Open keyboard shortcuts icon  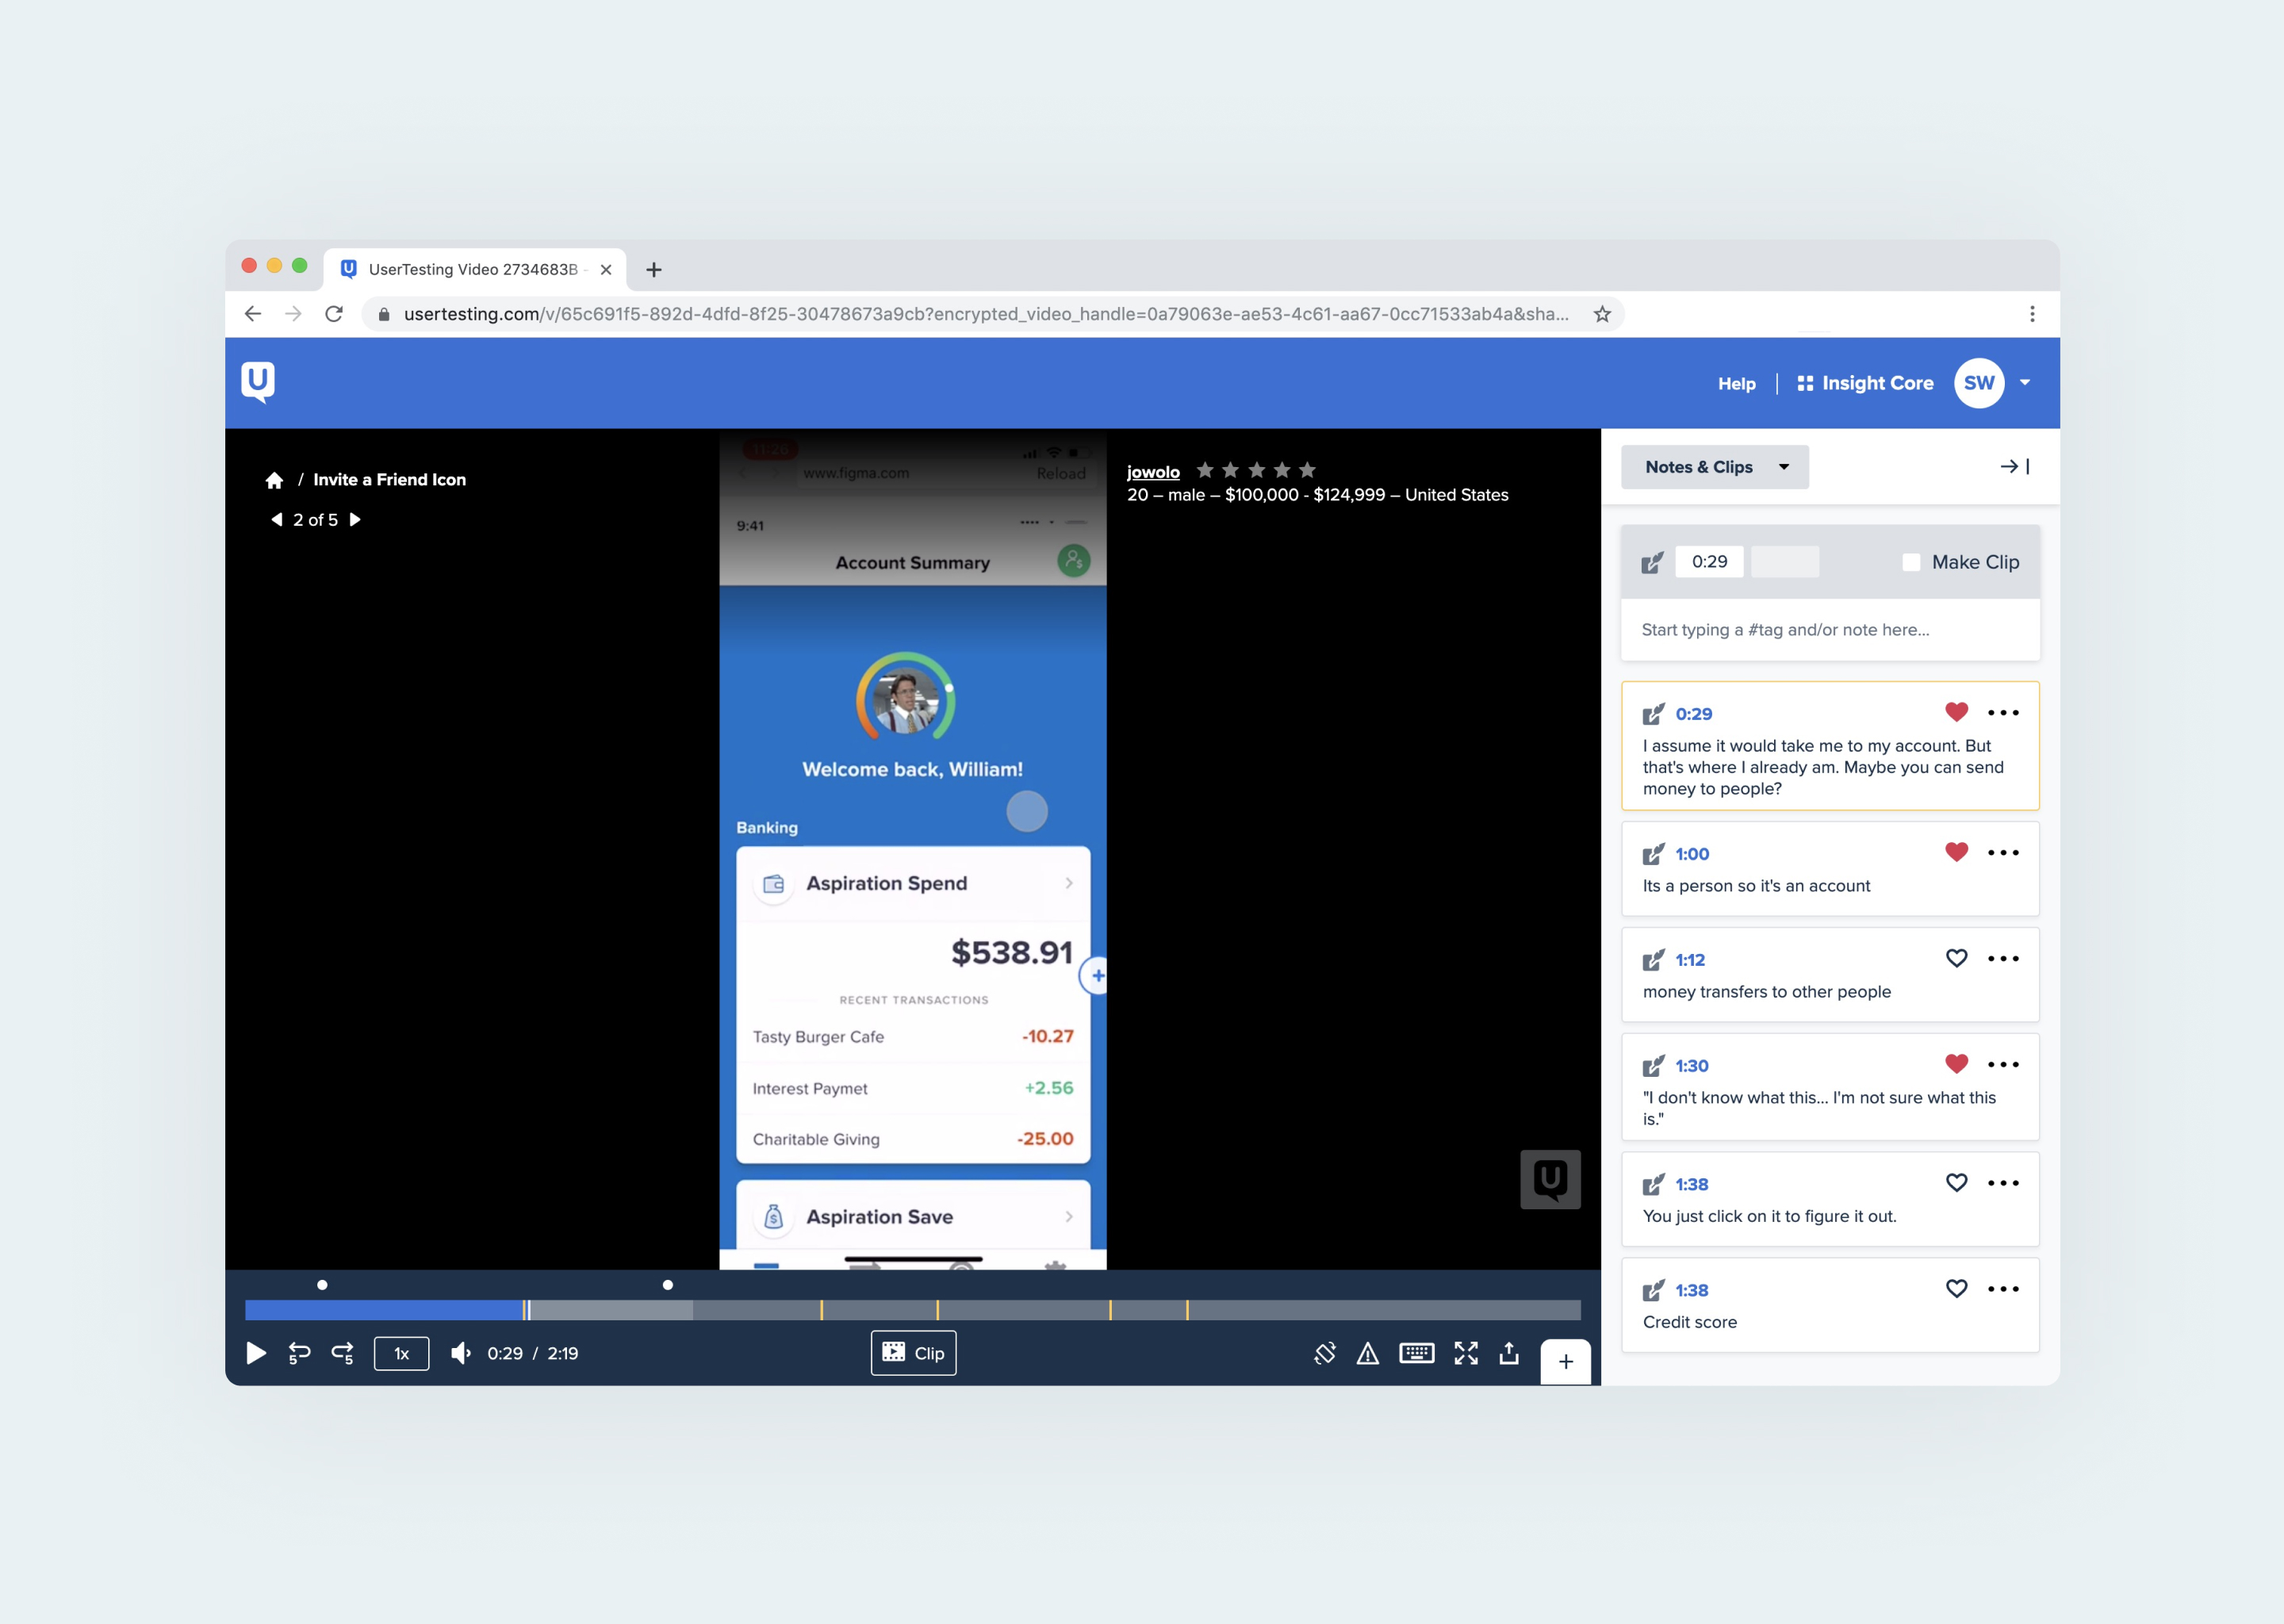[1417, 1353]
